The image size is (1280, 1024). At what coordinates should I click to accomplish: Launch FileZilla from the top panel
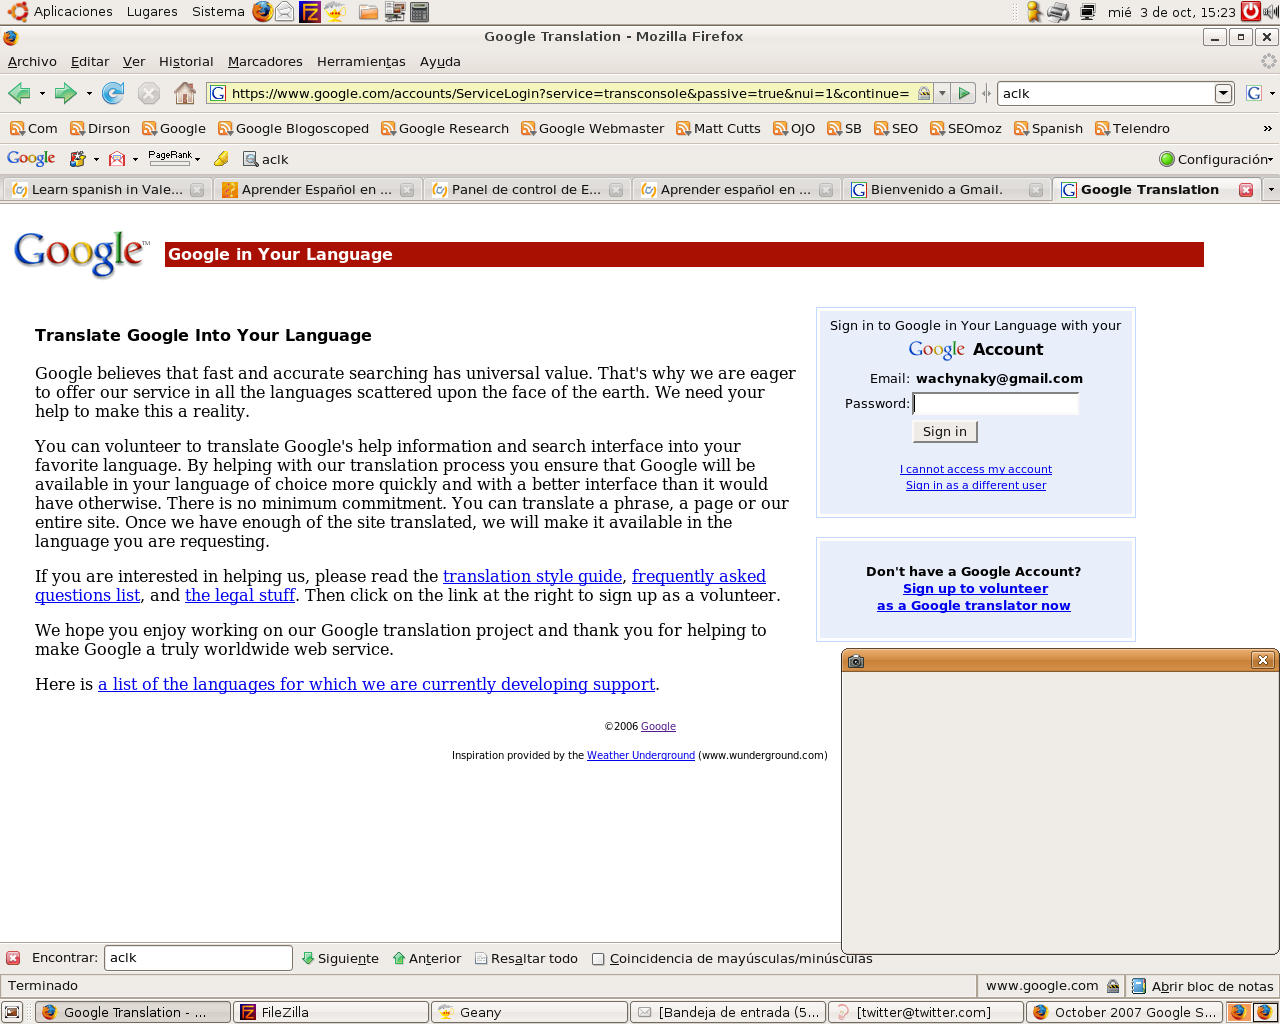(310, 11)
